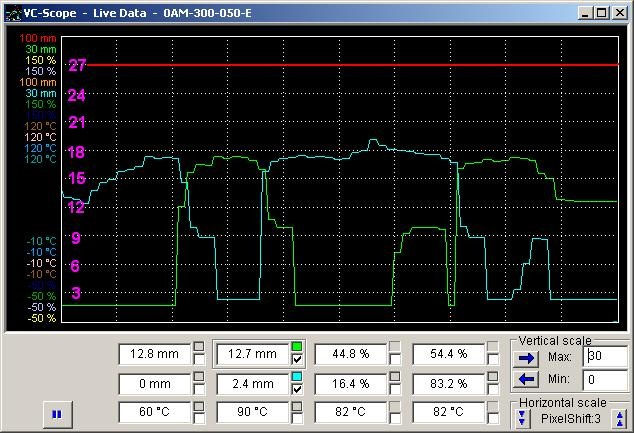This screenshot has height=433, width=634.
Task: Click the orange 100 mm legend label
Action: click(x=38, y=82)
